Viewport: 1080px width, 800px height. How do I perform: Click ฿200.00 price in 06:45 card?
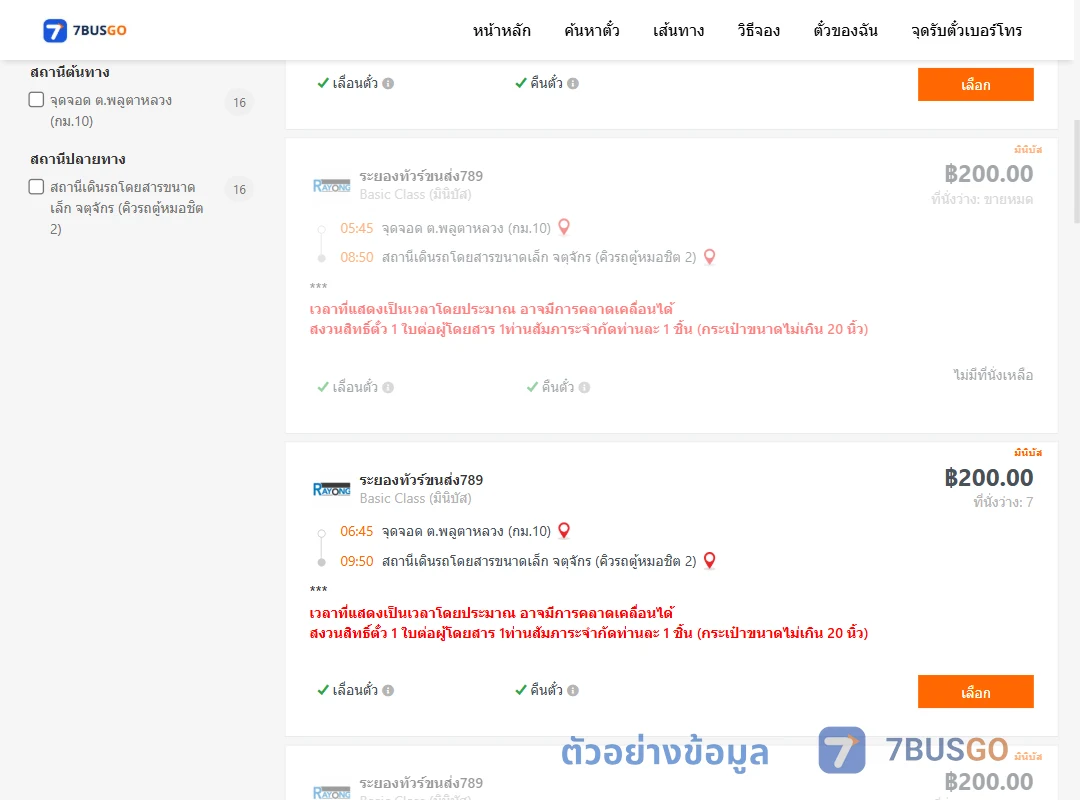point(988,478)
